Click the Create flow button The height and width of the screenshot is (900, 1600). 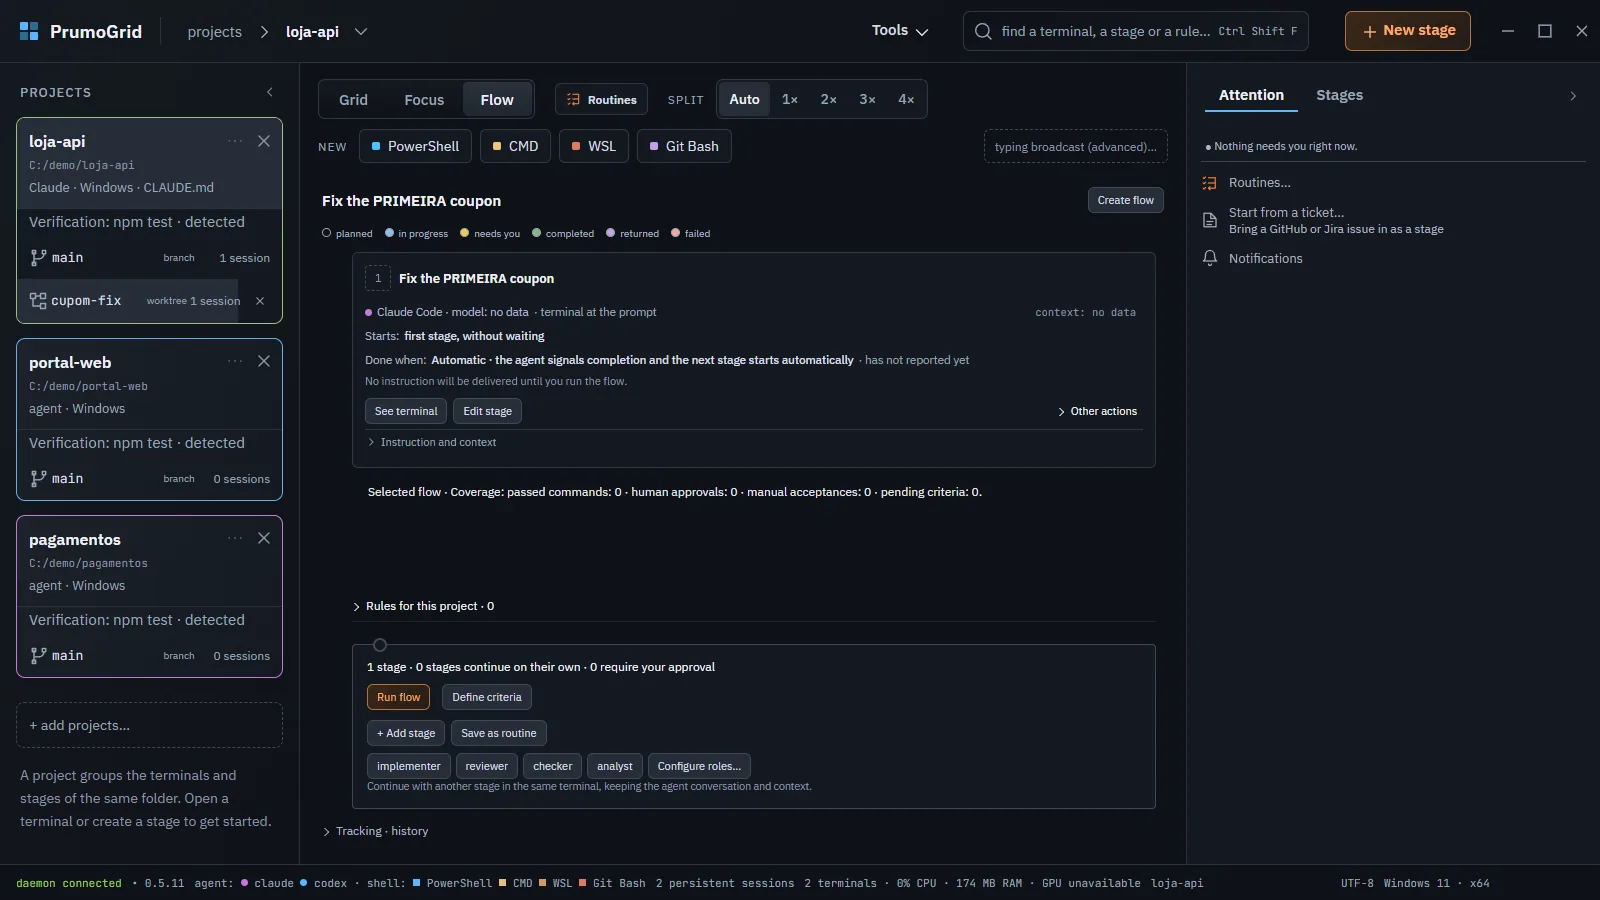(x=1125, y=200)
